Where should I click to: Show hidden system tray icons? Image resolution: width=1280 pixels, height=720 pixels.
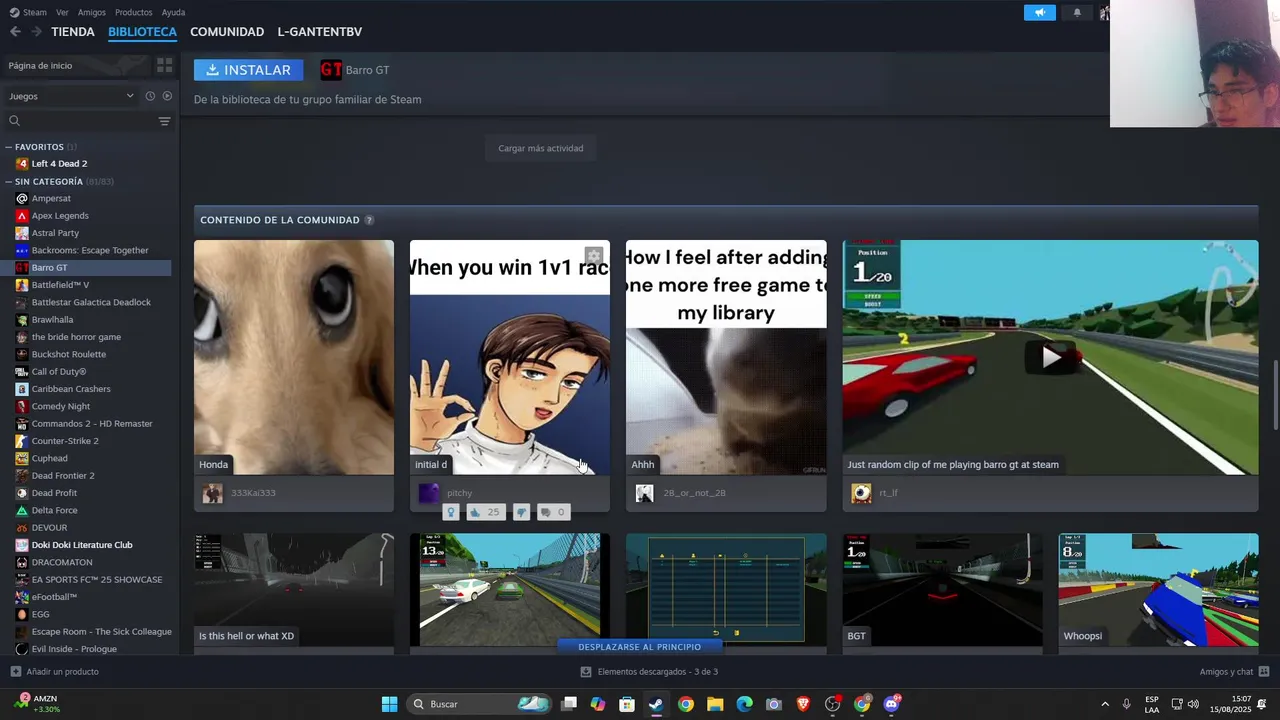[1105, 704]
